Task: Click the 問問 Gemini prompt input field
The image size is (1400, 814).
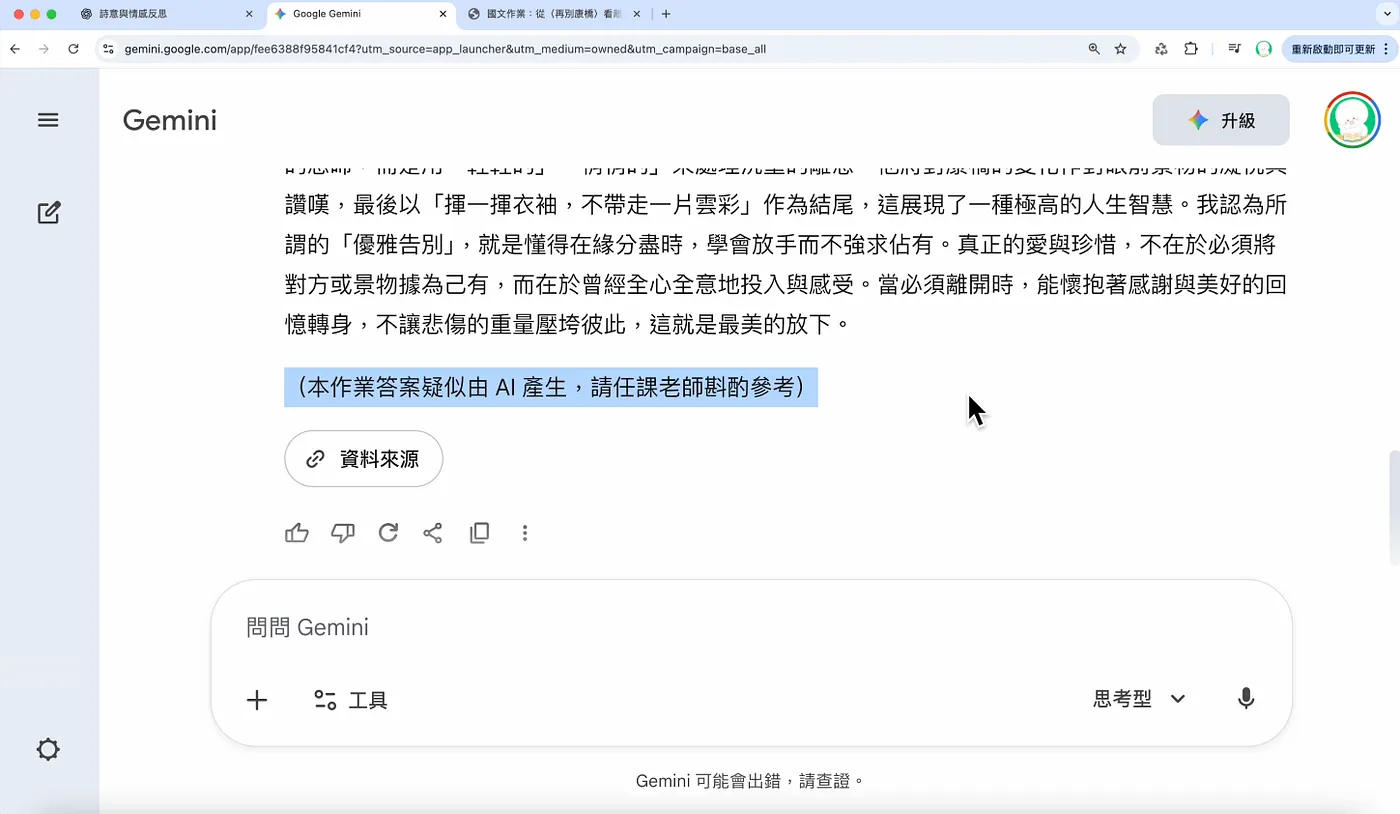Action: (x=750, y=628)
